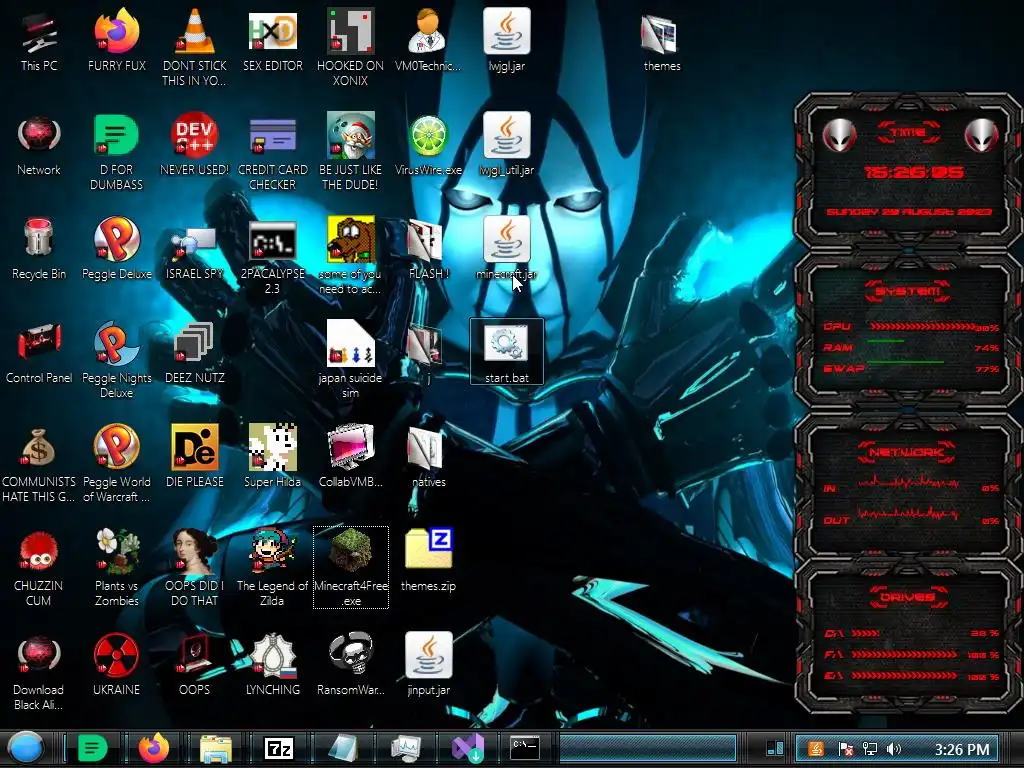1024x768 pixels.
Task: Select the Peggle Deluxe icon
Action: pyautogui.click(x=116, y=239)
